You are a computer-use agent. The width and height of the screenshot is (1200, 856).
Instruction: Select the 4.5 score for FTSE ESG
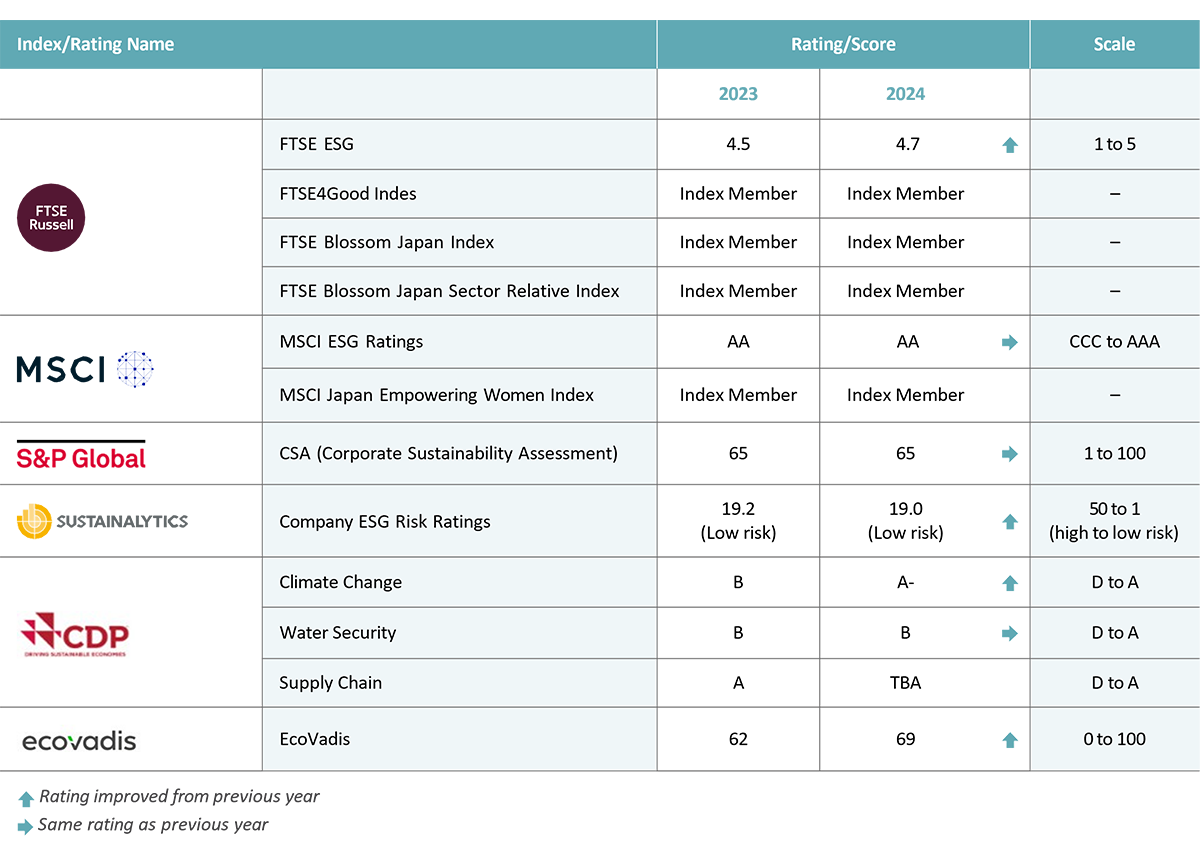pyautogui.click(x=738, y=144)
